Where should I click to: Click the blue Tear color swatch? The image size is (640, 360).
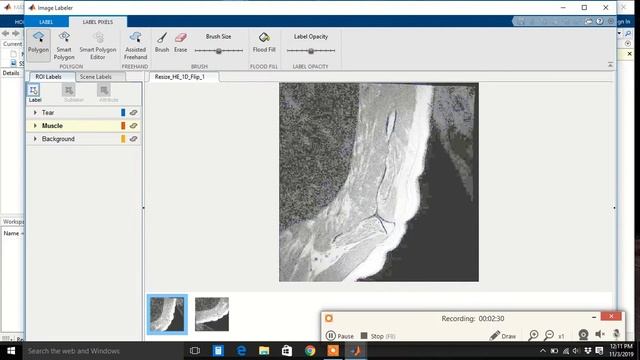[x=123, y=112]
